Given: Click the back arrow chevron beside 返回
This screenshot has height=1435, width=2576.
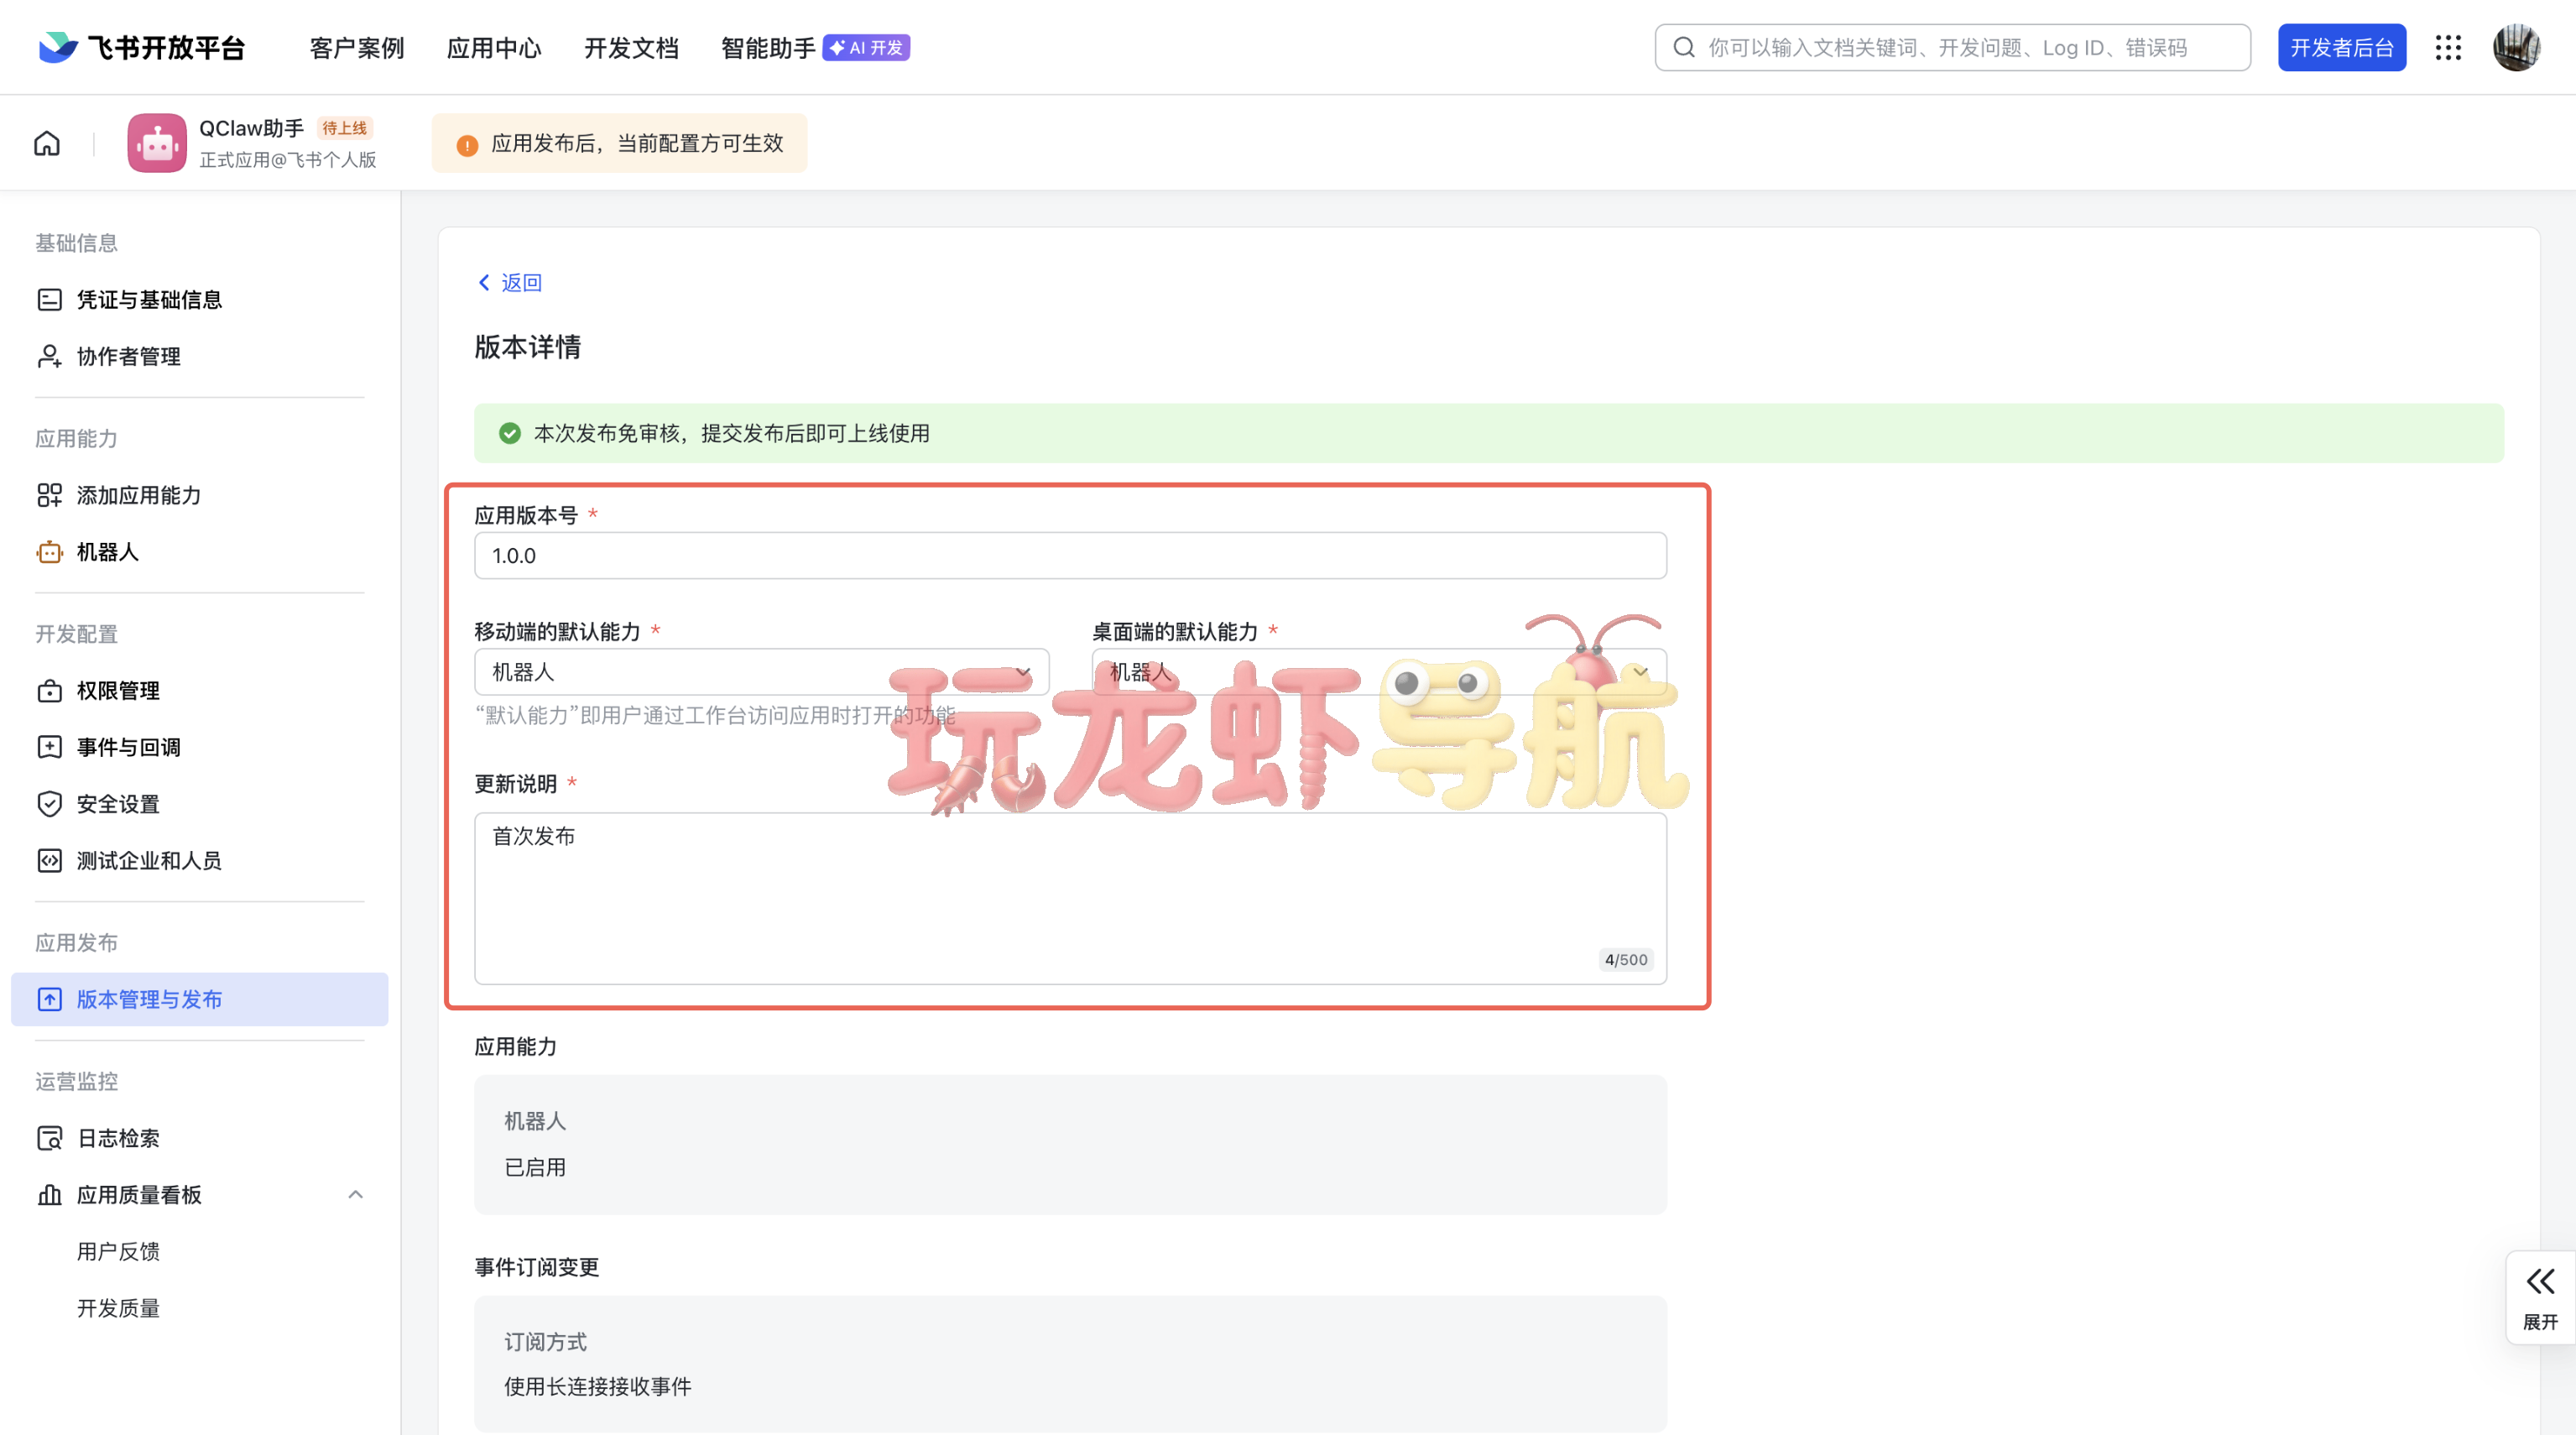Looking at the screenshot, I should point(484,283).
